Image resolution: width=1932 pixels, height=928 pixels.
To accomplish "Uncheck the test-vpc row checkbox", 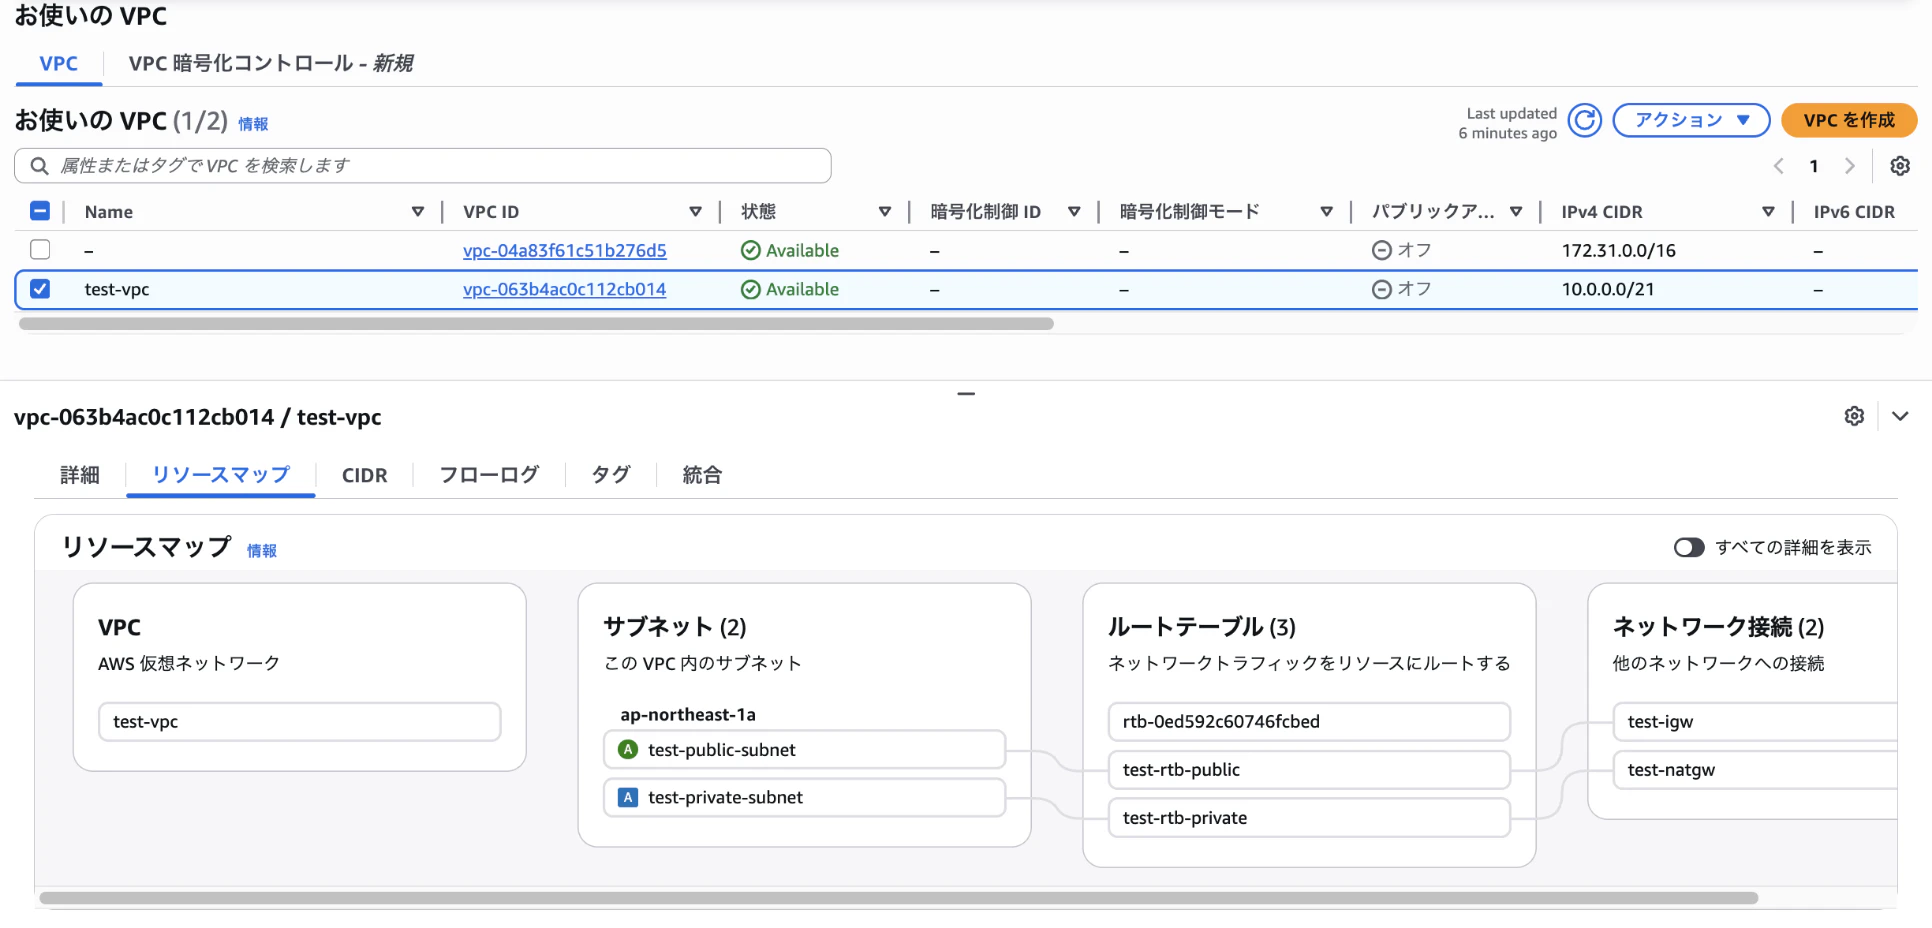I will [x=40, y=289].
